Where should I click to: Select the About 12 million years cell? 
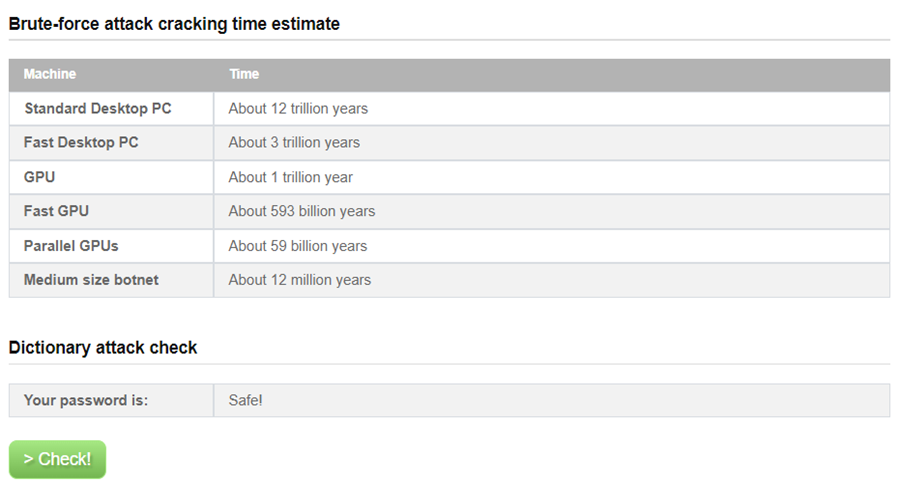coord(300,280)
